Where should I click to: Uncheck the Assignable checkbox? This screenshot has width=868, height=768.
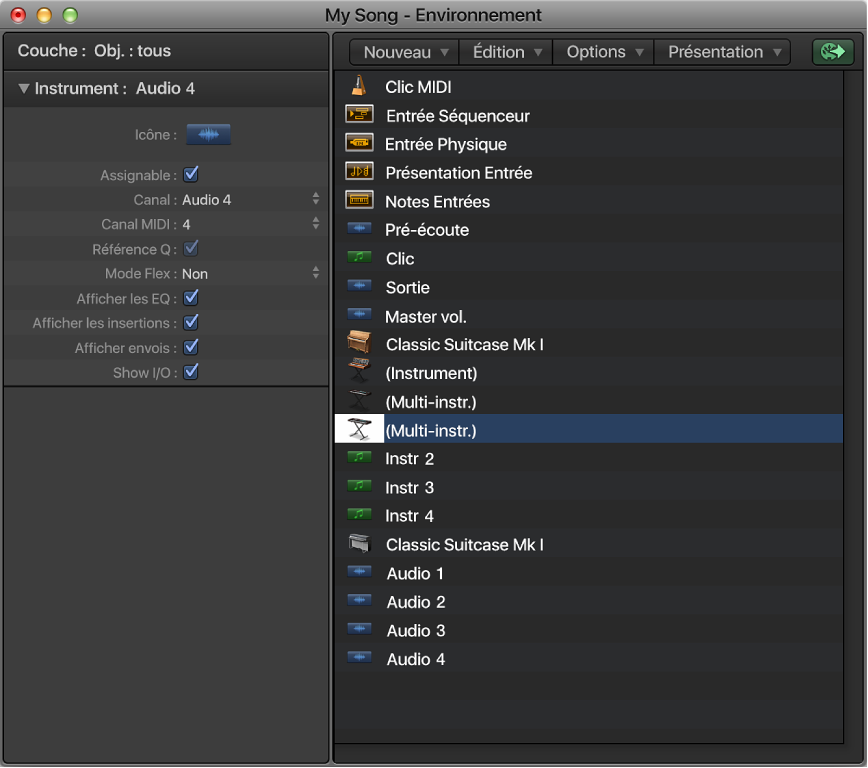tap(191, 175)
